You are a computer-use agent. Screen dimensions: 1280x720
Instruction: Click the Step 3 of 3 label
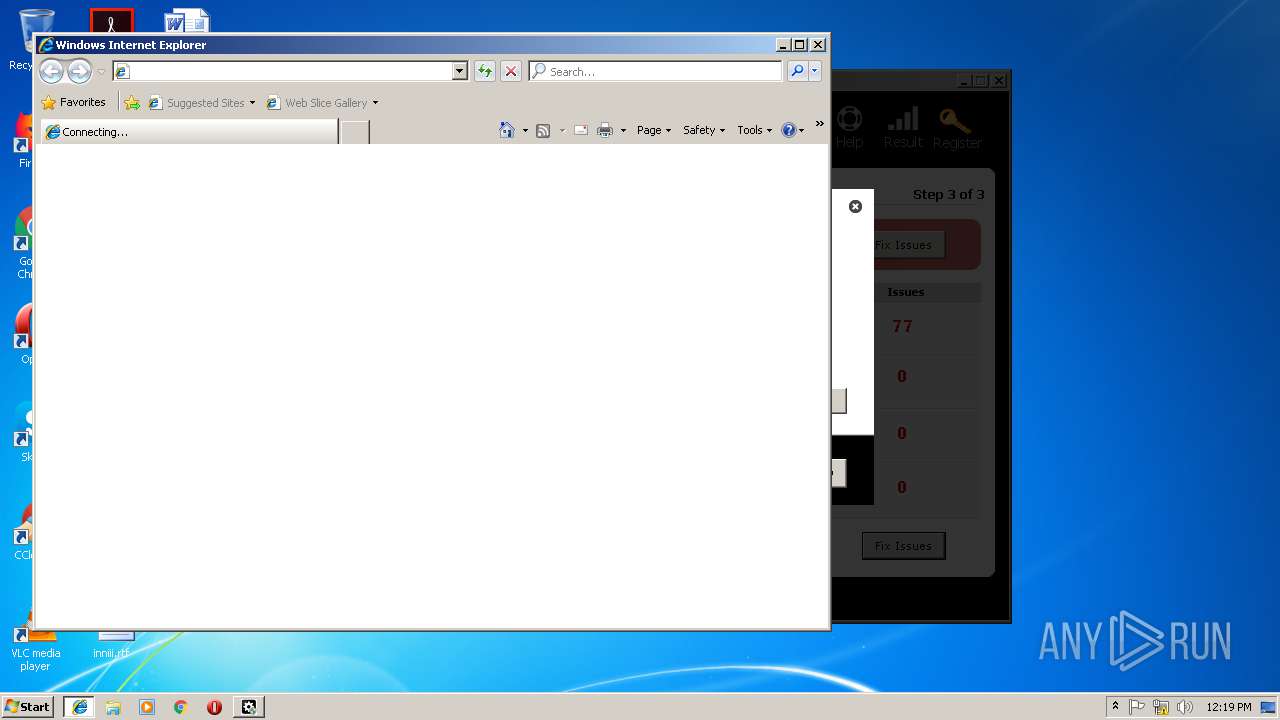(948, 194)
